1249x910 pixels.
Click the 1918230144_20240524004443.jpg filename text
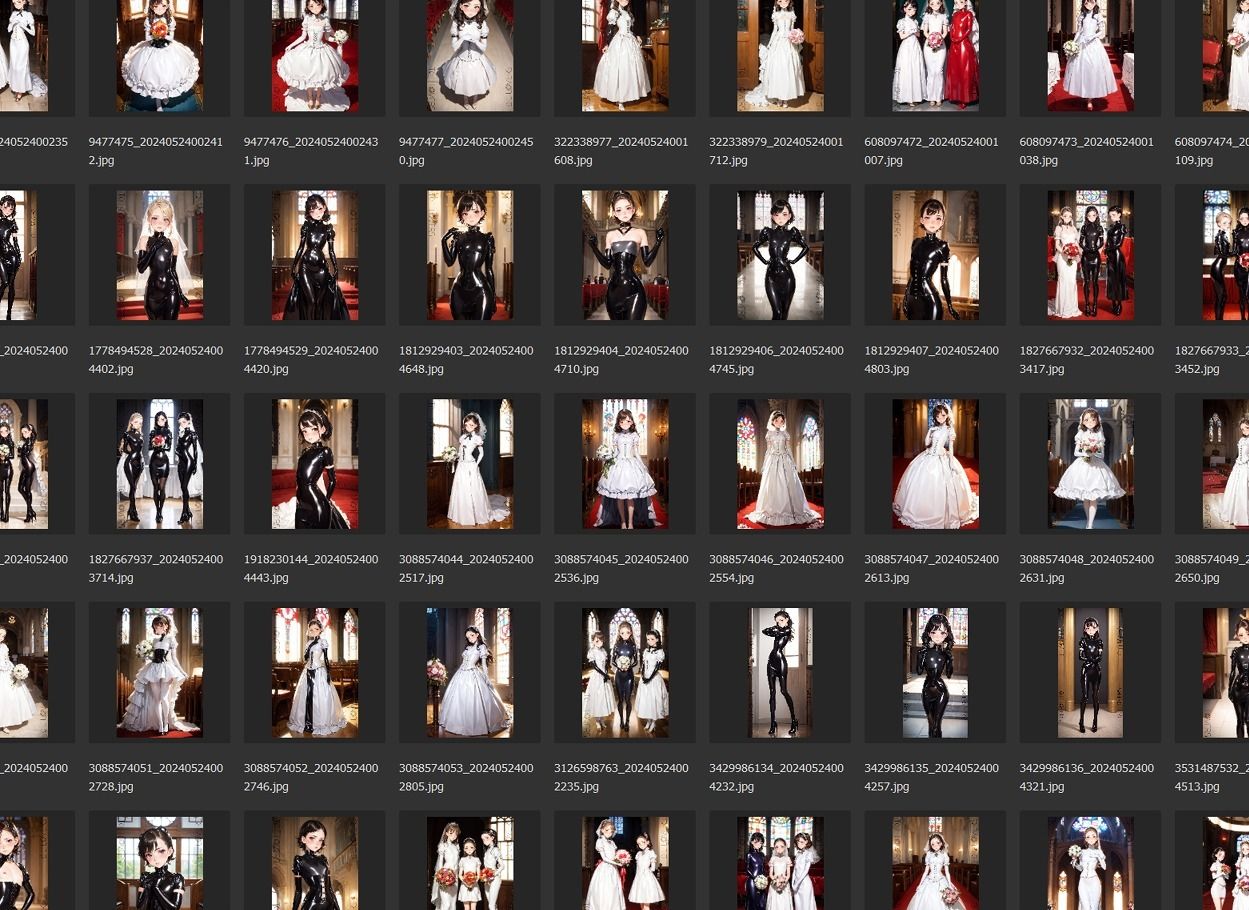(x=311, y=568)
